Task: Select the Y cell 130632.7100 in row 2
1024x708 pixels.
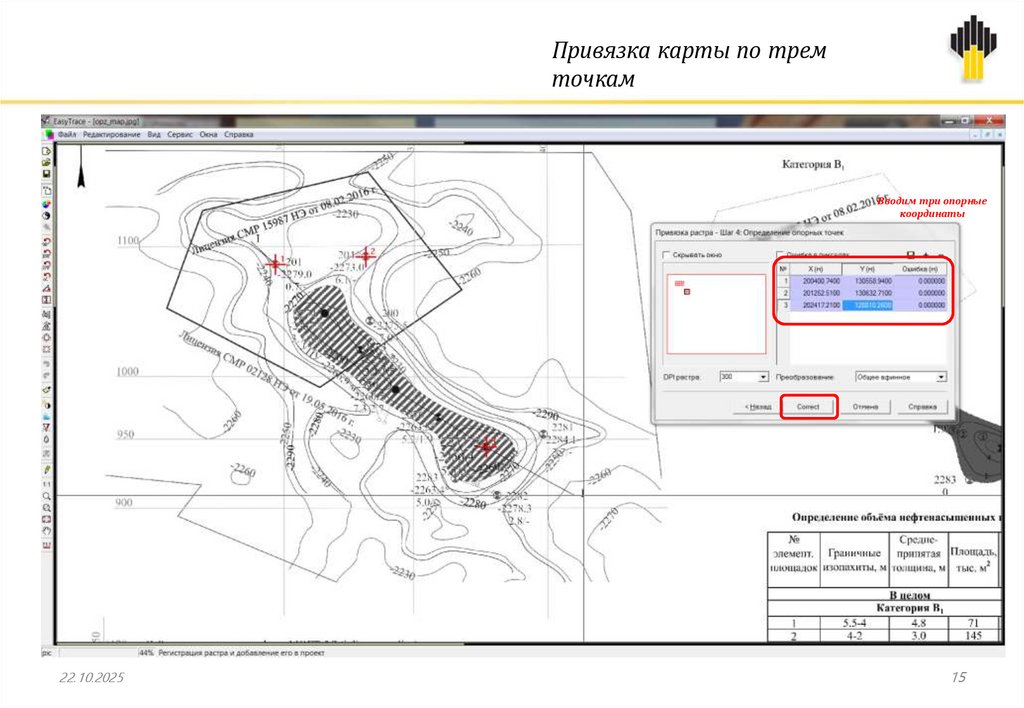Action: (x=868, y=293)
